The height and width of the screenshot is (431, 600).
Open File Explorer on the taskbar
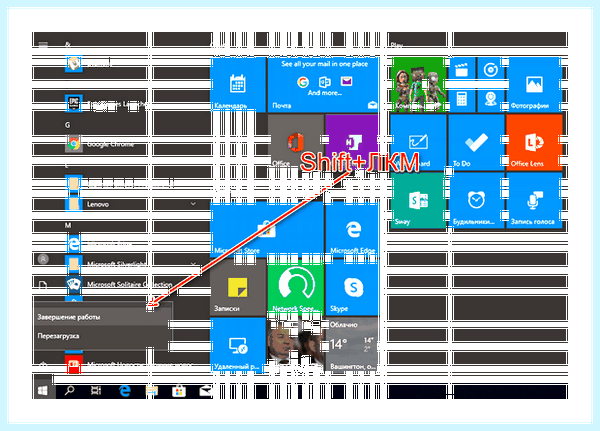coord(152,390)
